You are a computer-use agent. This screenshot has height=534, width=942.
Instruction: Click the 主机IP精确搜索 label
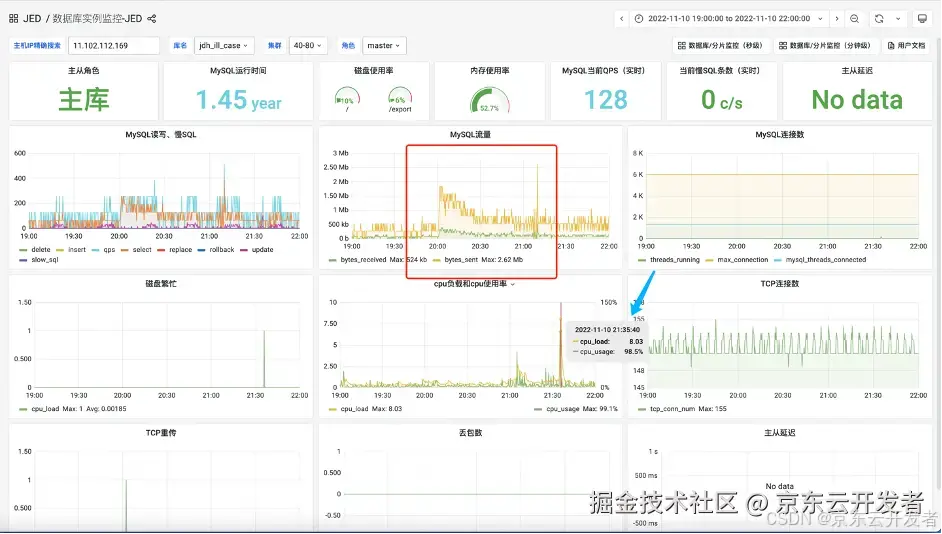[x=37, y=46]
